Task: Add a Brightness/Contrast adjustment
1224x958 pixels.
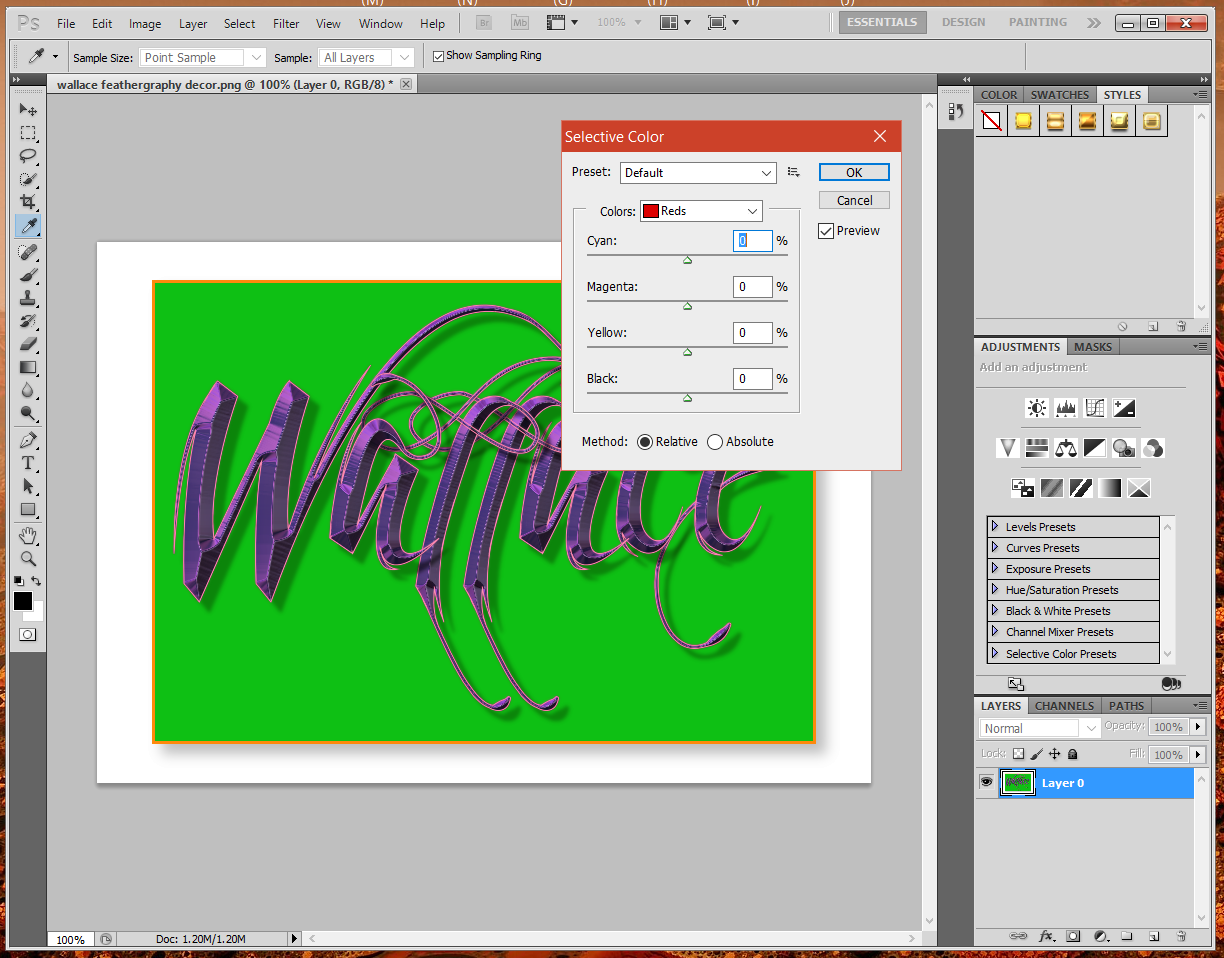Action: point(1037,408)
